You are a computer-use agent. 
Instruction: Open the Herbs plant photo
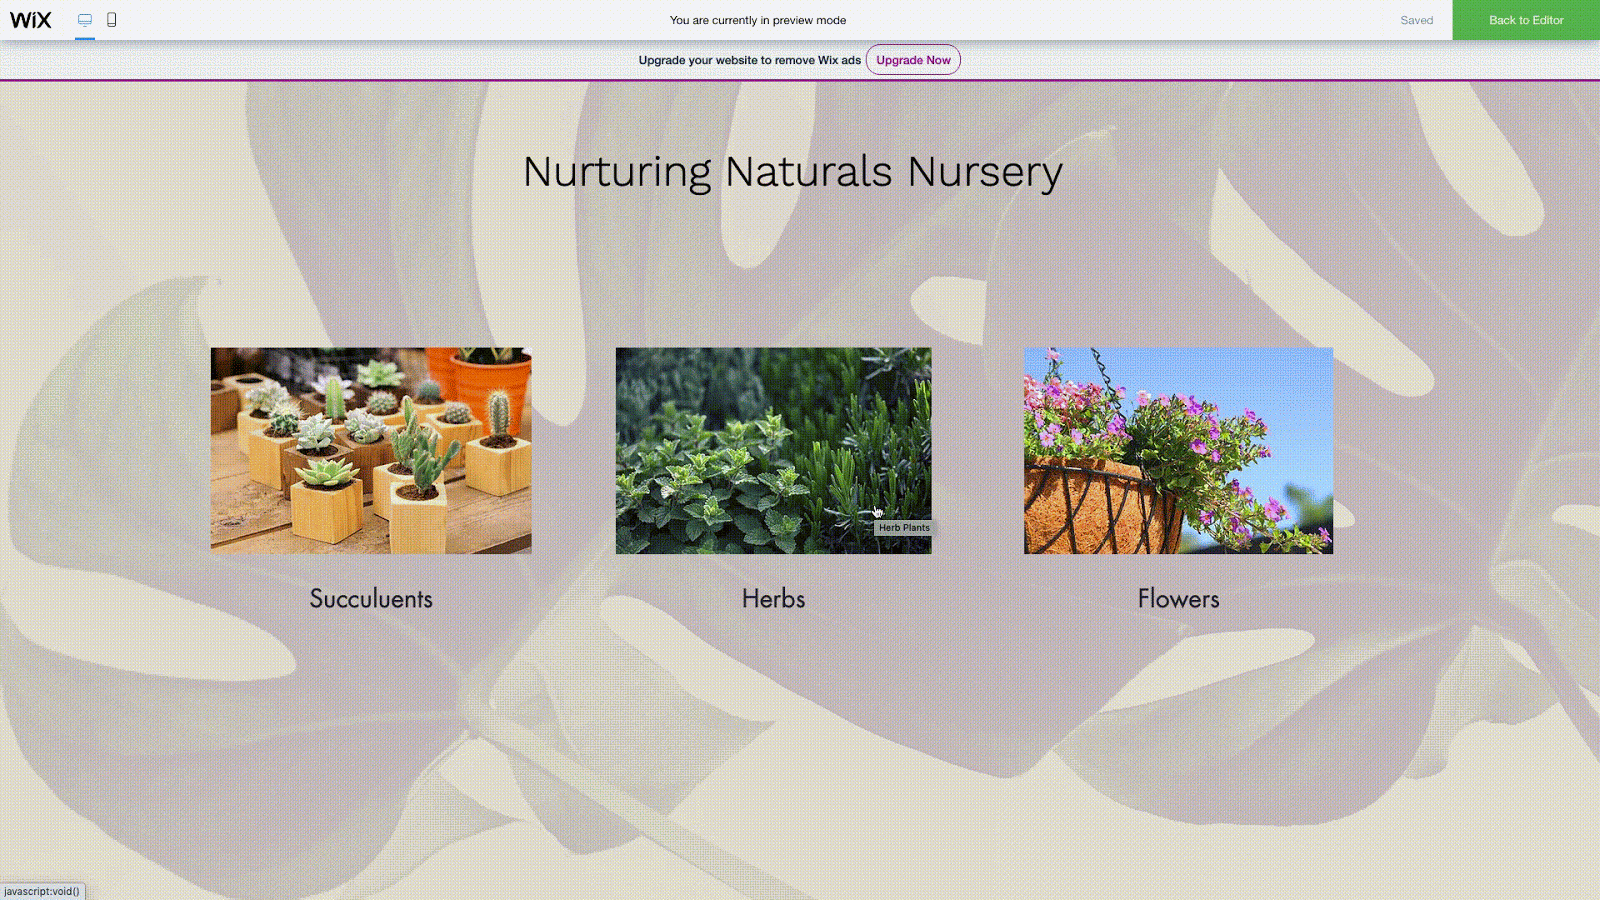773,451
